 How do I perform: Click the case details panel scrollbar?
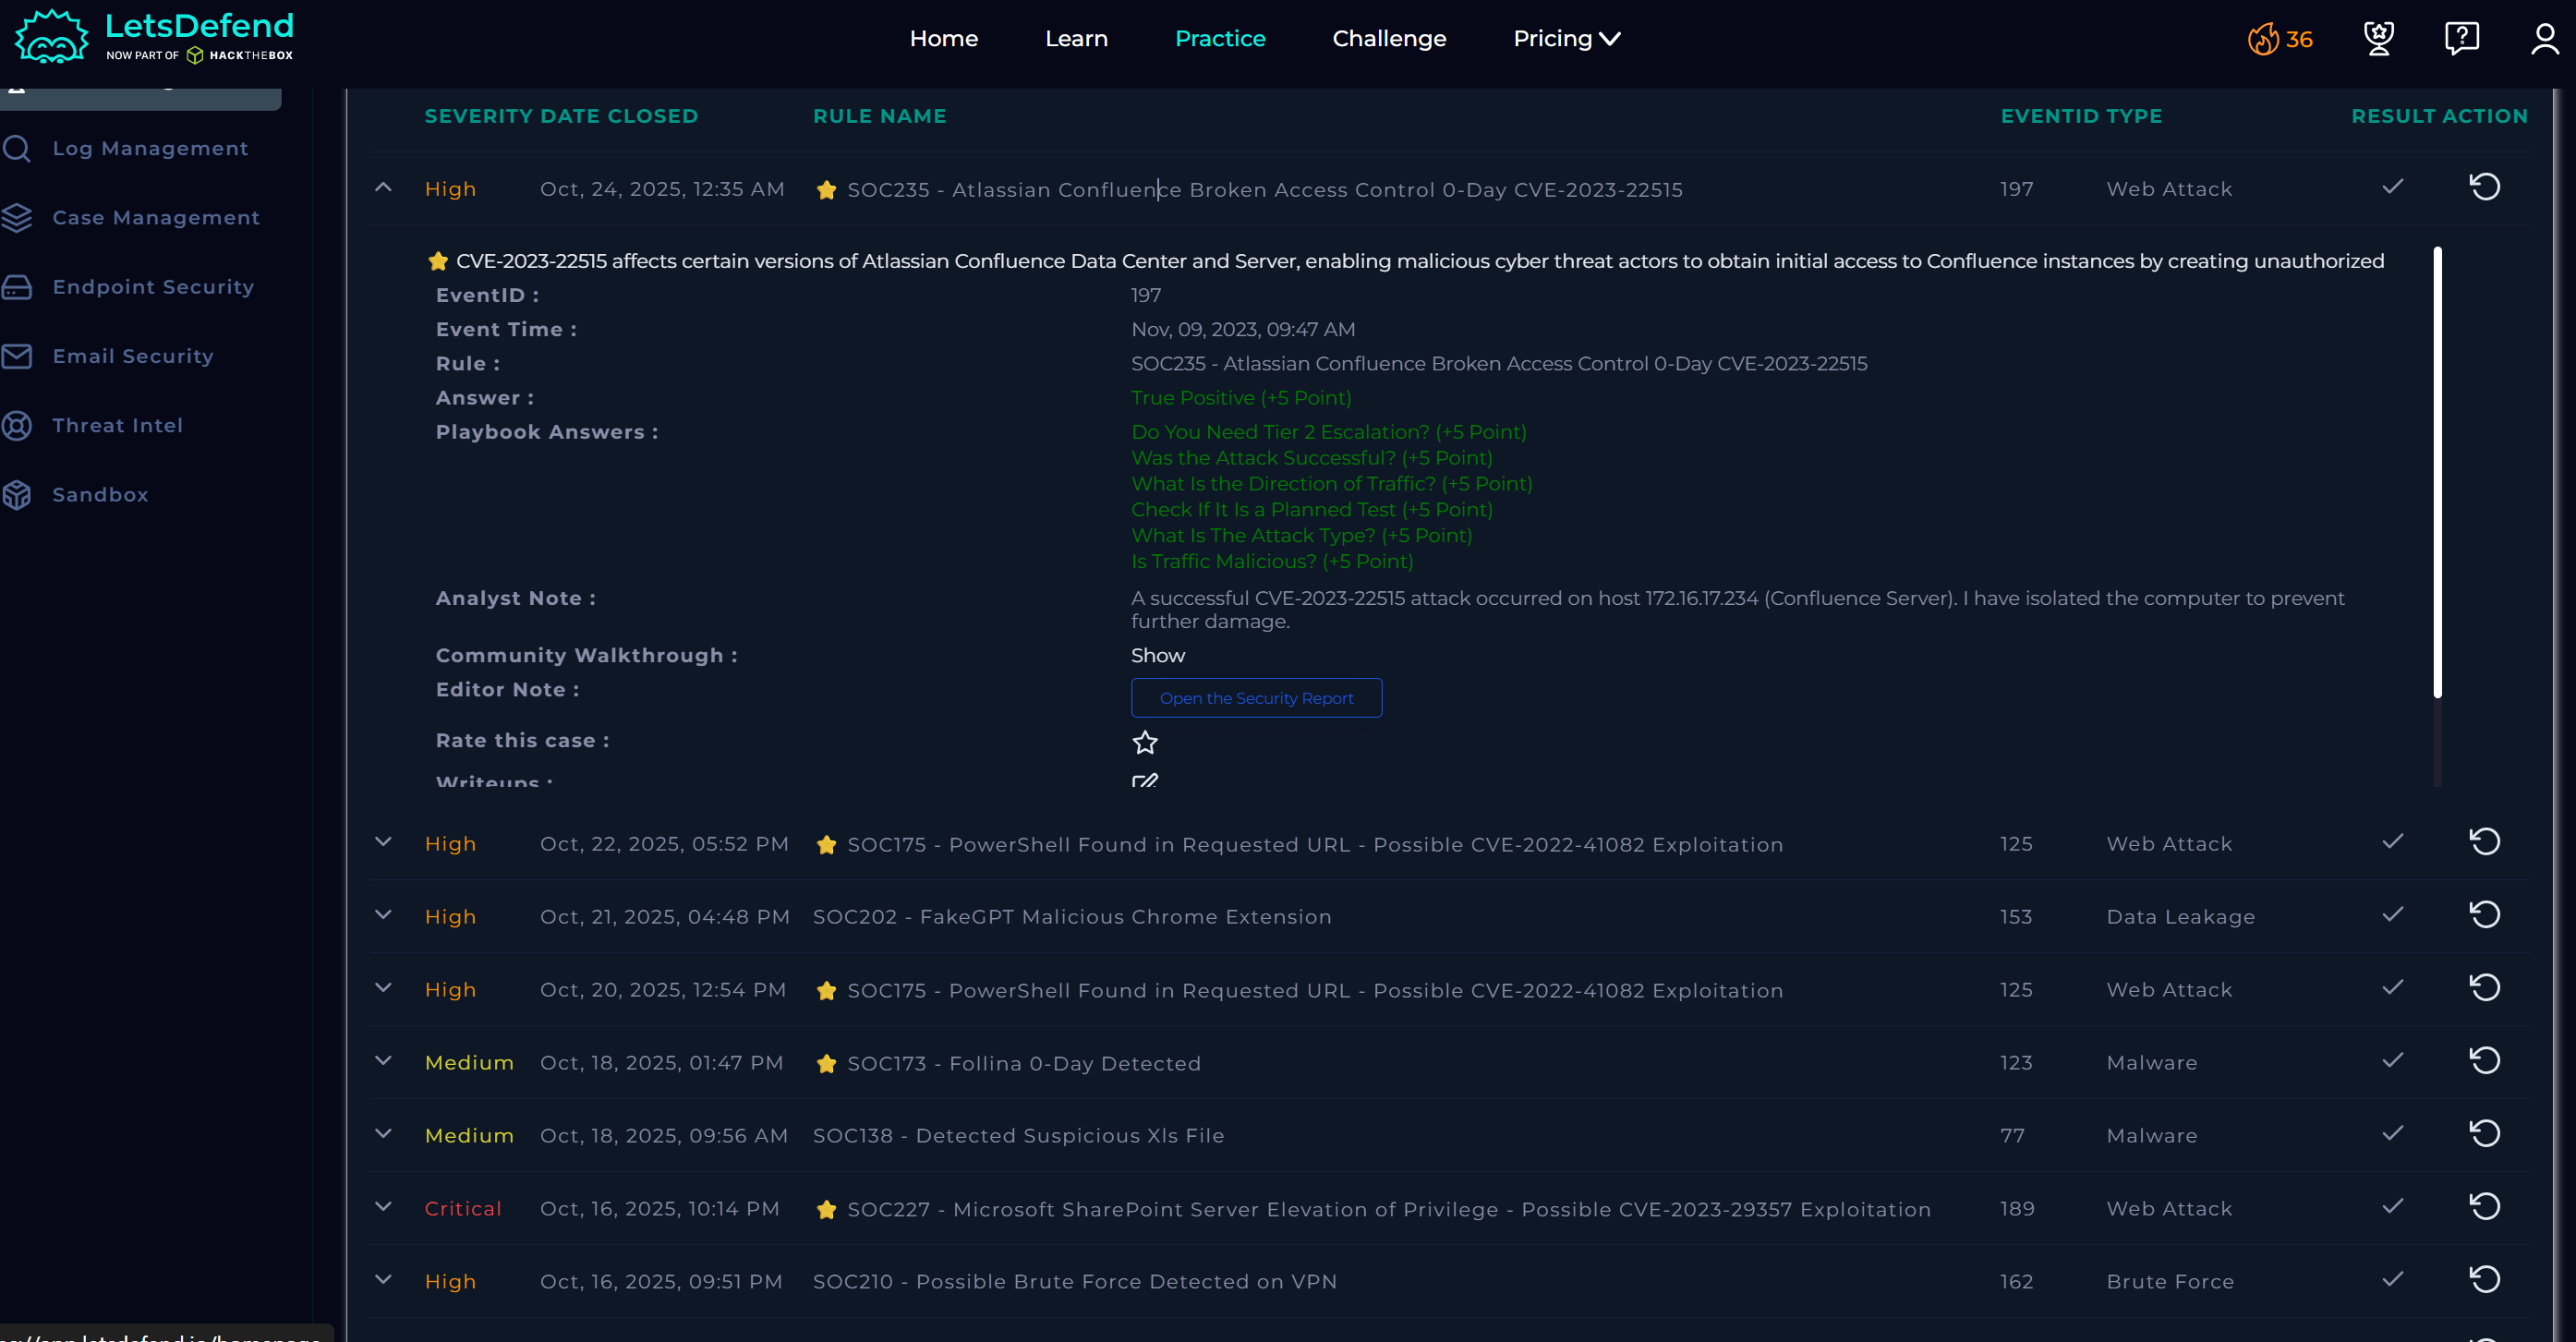[x=2437, y=472]
